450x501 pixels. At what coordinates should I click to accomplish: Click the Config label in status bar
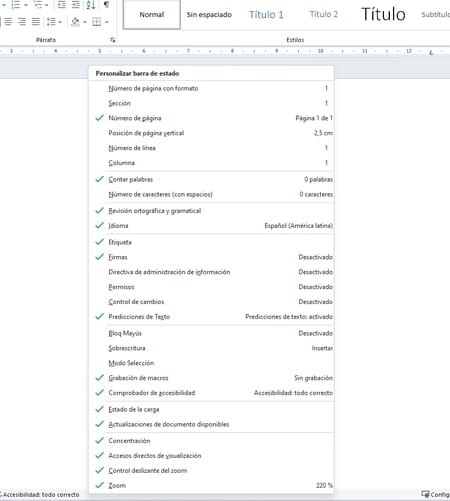coord(440,494)
